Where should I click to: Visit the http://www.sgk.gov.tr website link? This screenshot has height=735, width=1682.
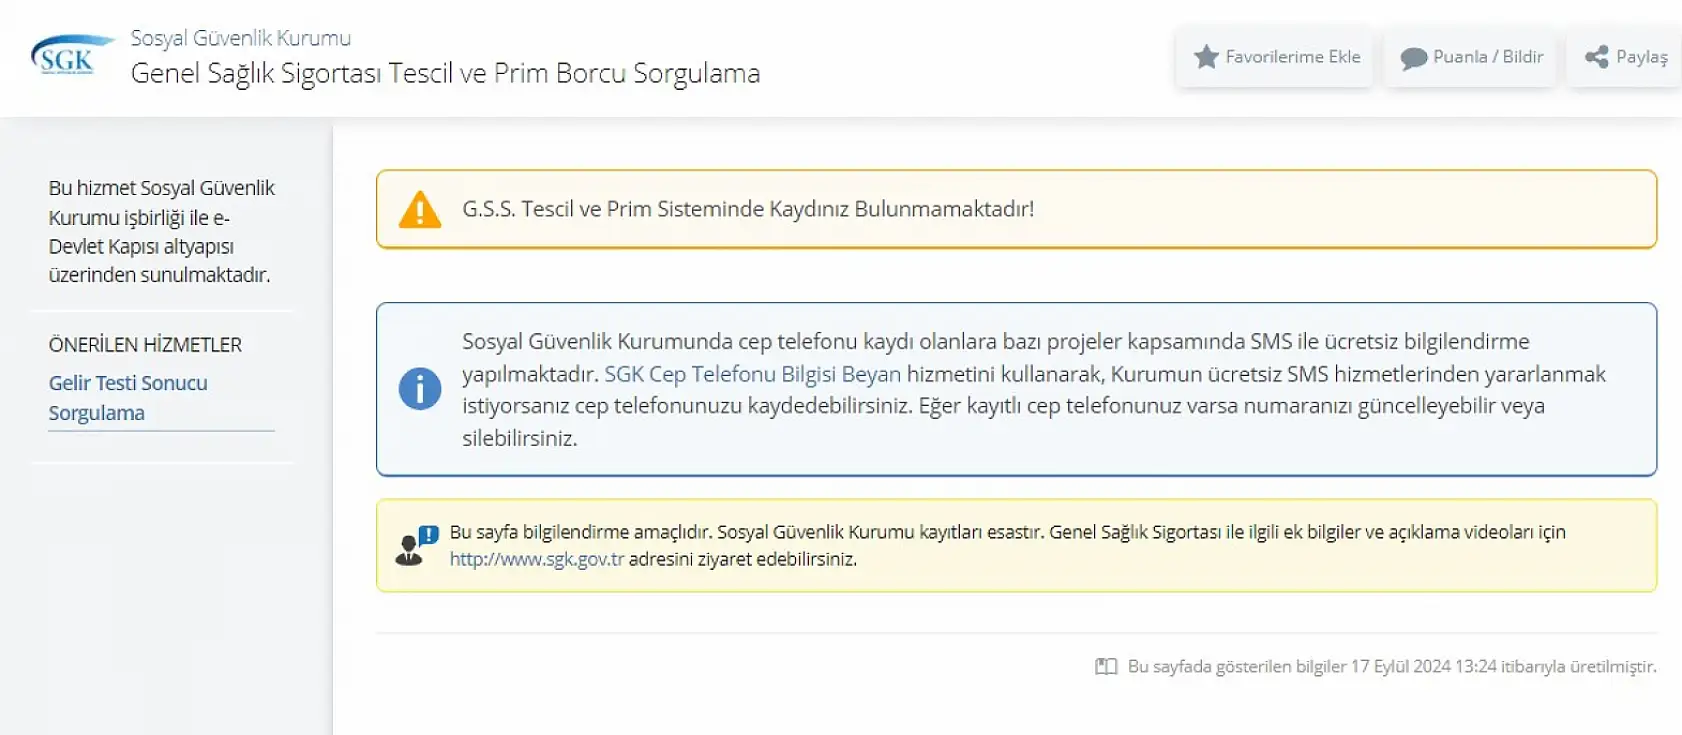[536, 561]
